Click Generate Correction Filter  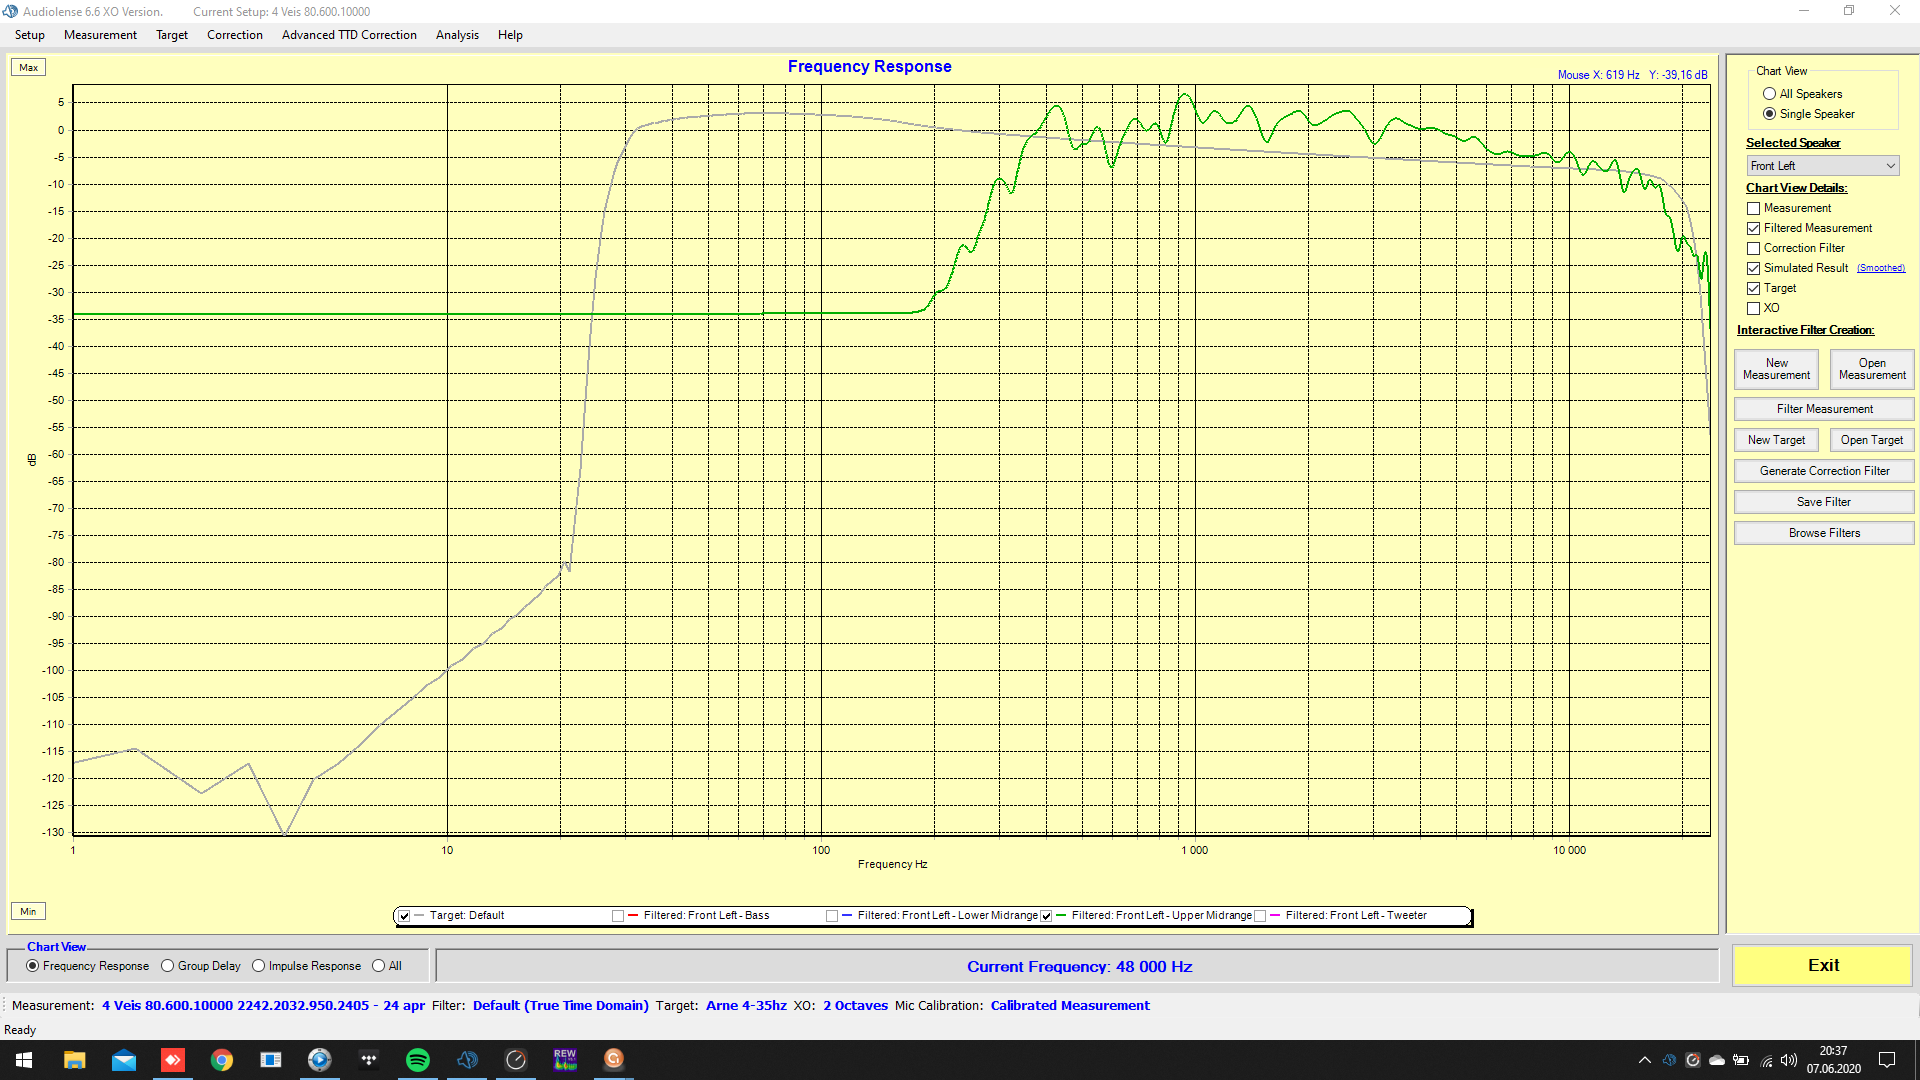[x=1824, y=471]
